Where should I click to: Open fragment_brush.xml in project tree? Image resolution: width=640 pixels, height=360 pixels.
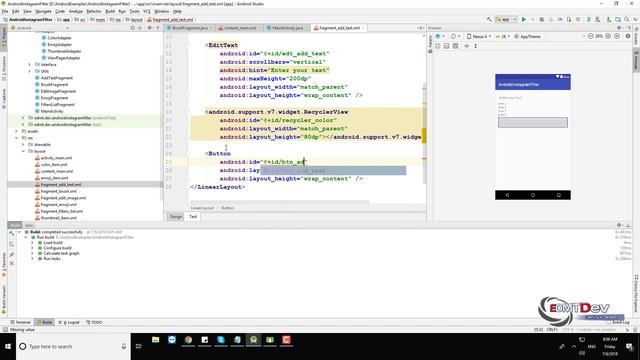58,191
